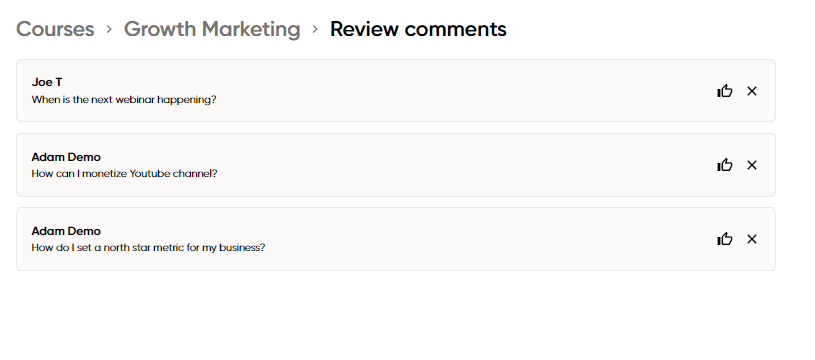This screenshot has height=360, width=815.
Task: Select the author name Joe T
Action: (x=47, y=82)
